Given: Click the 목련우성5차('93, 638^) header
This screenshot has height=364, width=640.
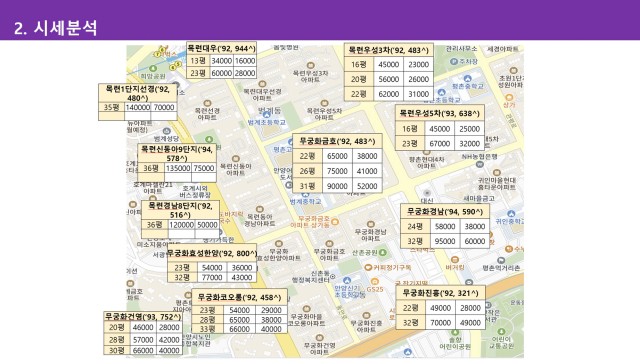Looking at the screenshot, I should point(440,113).
